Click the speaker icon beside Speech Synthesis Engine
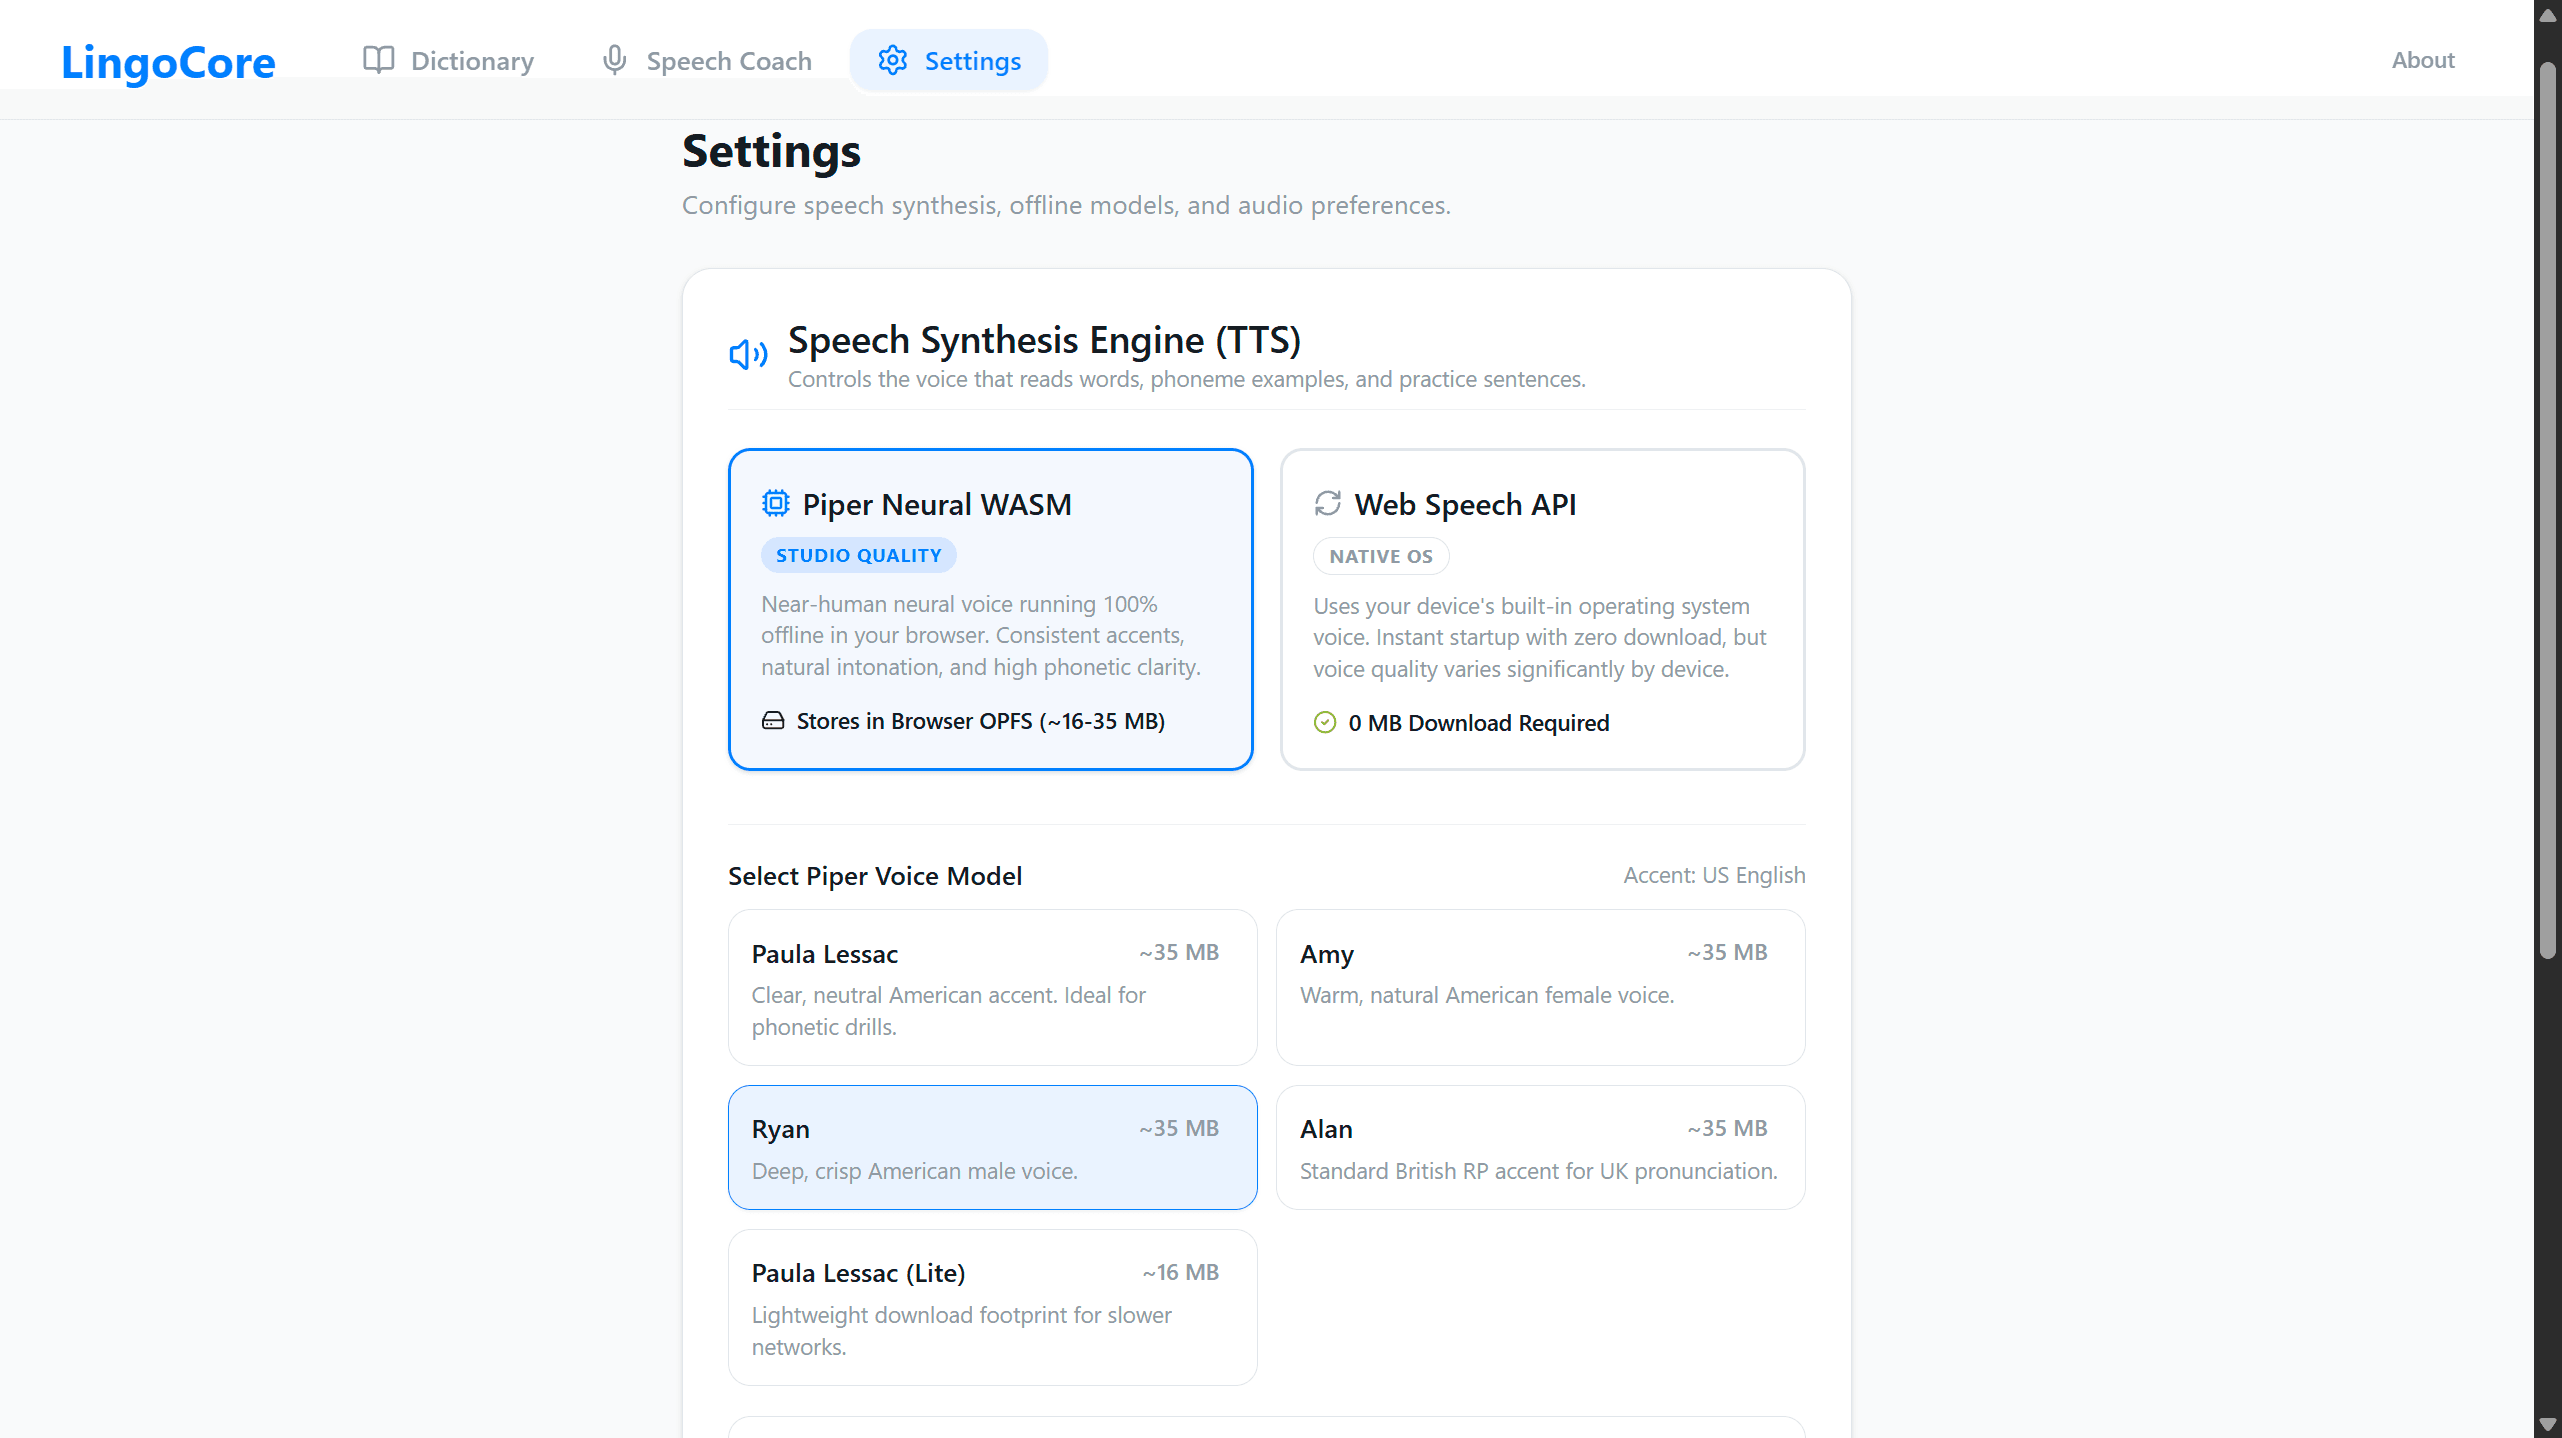 [748, 354]
